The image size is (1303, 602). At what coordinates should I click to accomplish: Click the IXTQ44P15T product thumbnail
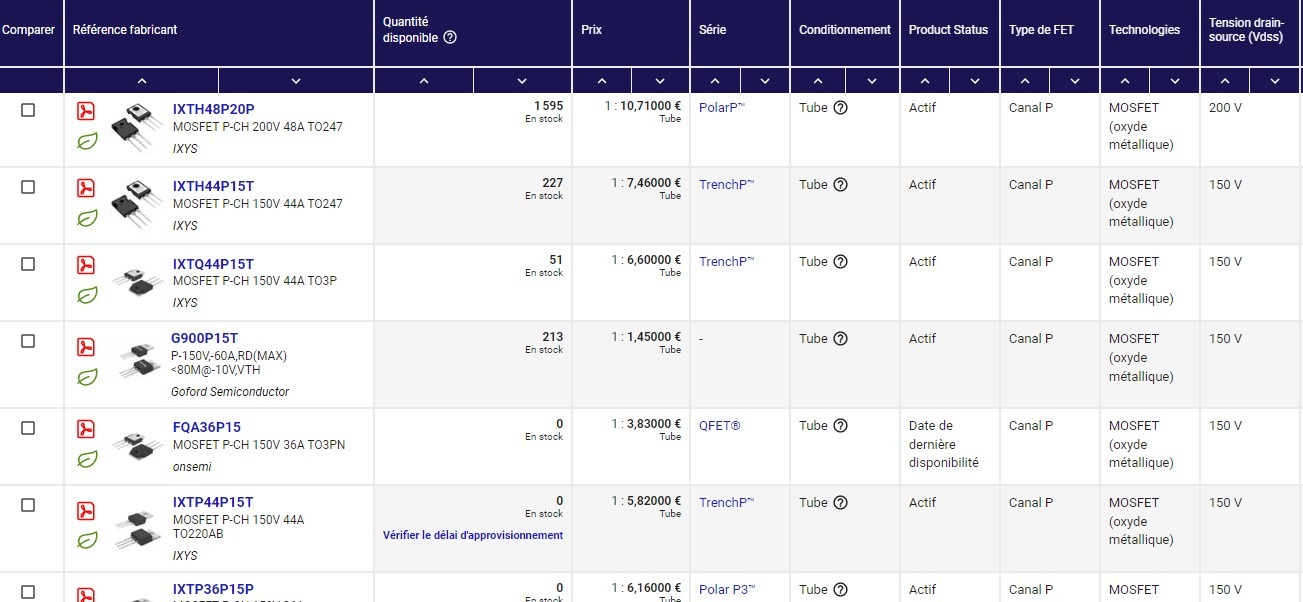coord(136,280)
